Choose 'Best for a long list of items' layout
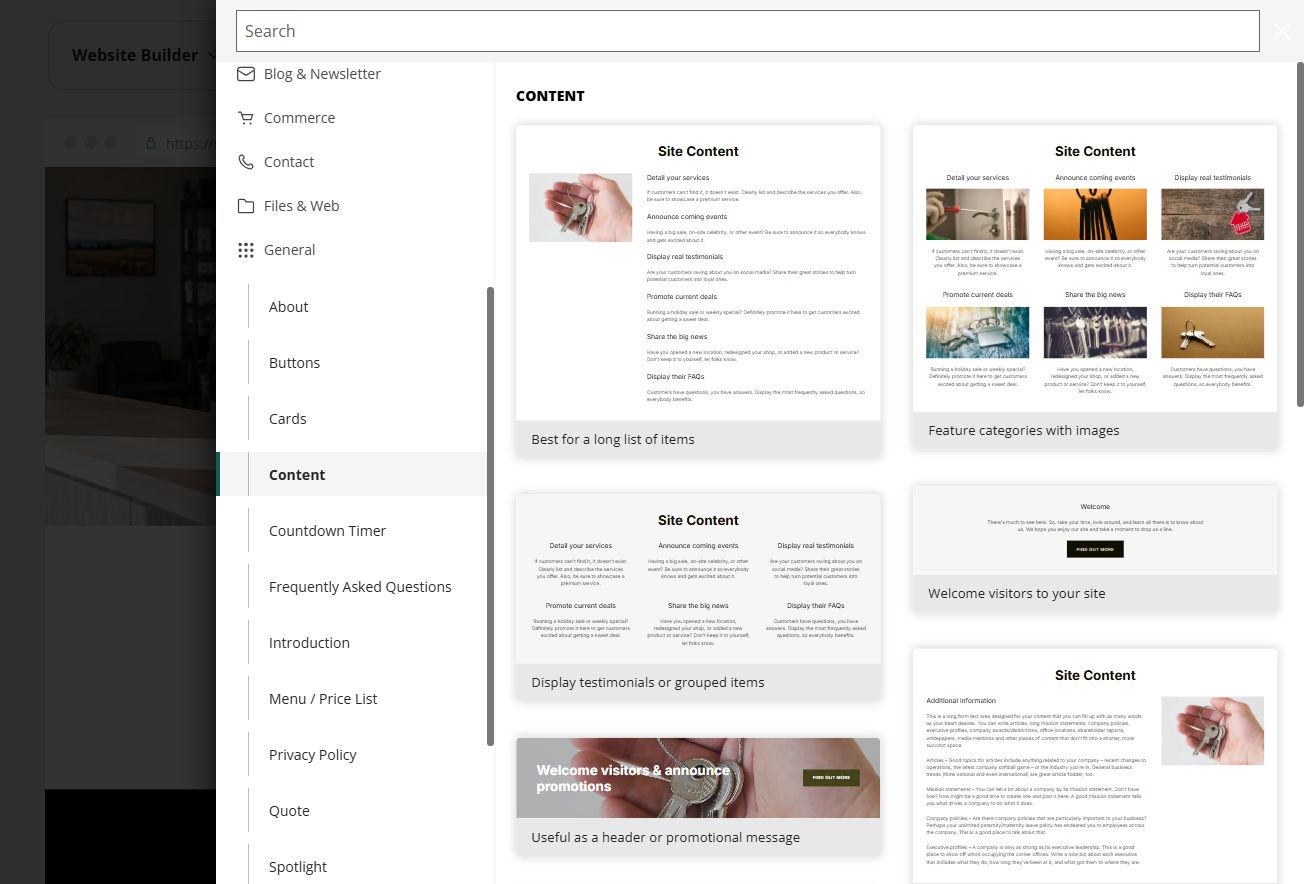This screenshot has width=1304, height=884. pyautogui.click(x=698, y=291)
